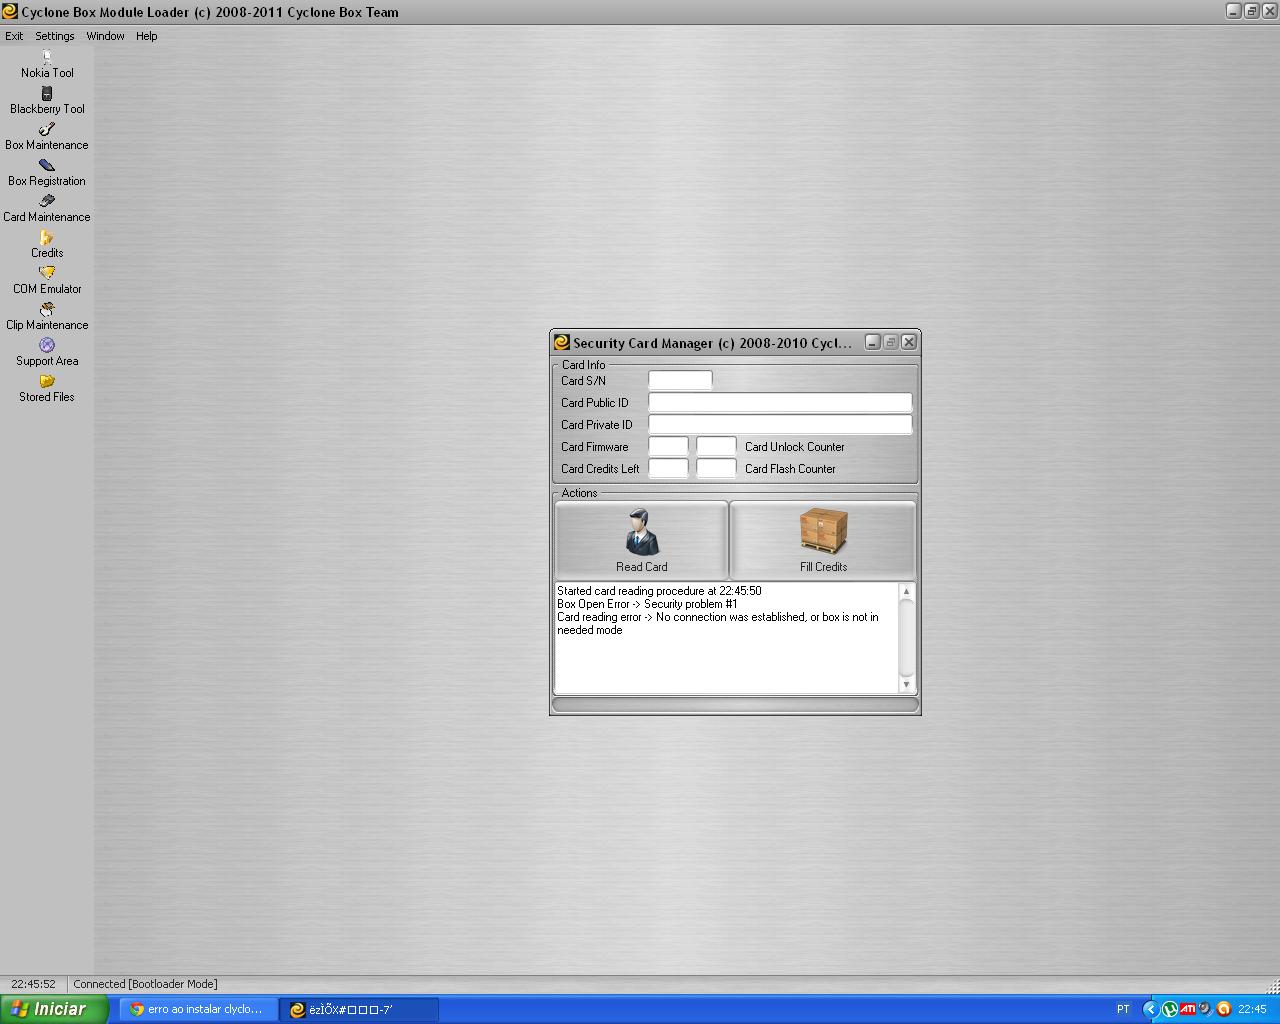Open the Nokia Tool module
This screenshot has width=1280, height=1024.
(x=47, y=65)
